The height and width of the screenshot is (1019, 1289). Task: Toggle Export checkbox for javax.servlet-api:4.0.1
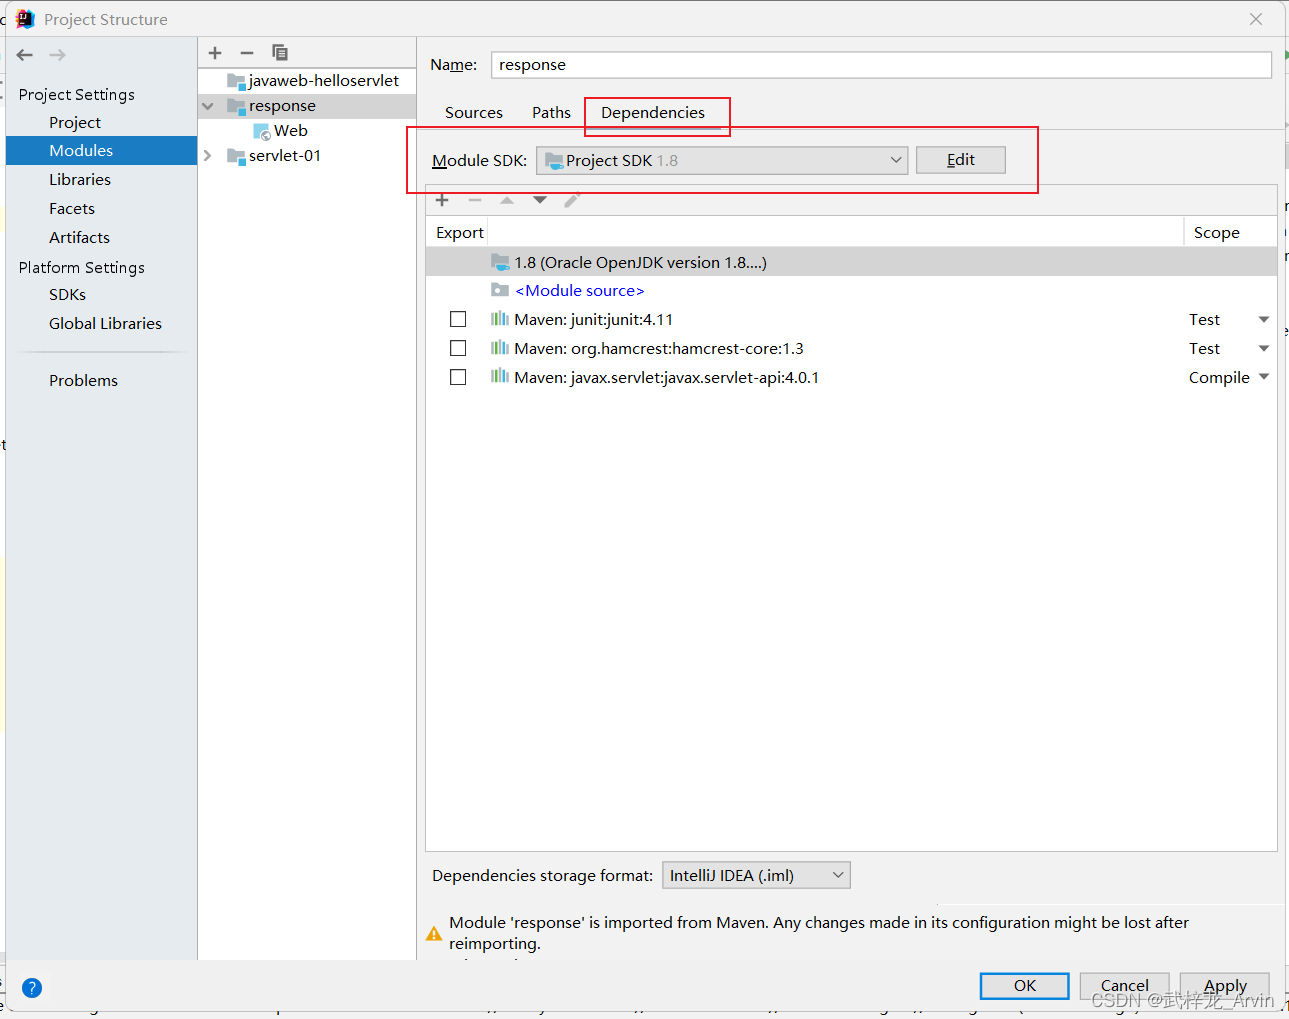tap(458, 377)
